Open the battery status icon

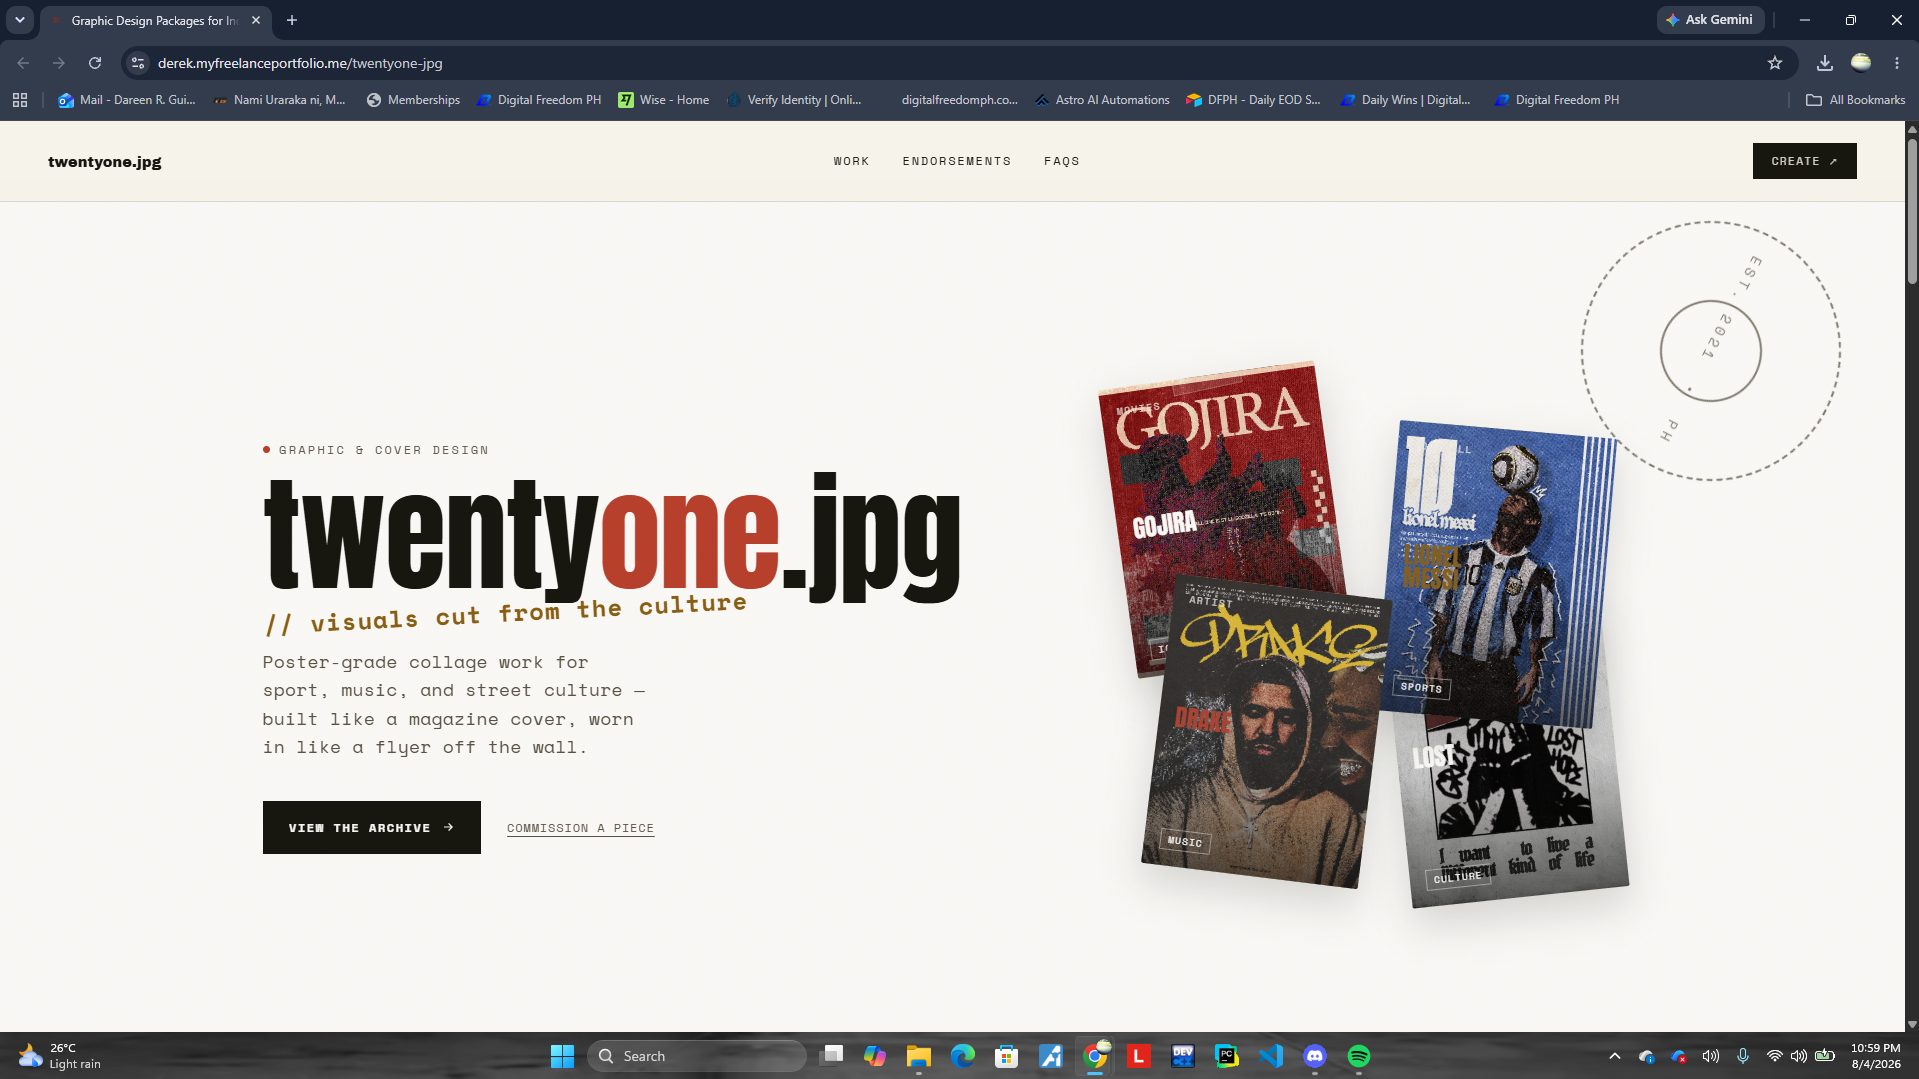click(1825, 1056)
